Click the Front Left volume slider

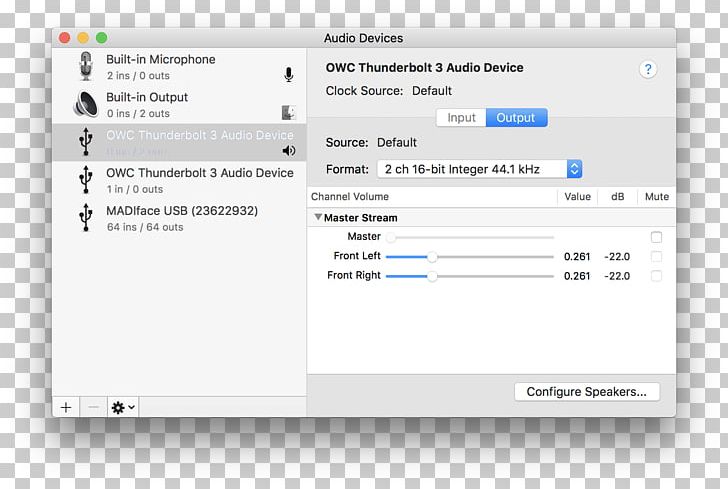click(470, 256)
